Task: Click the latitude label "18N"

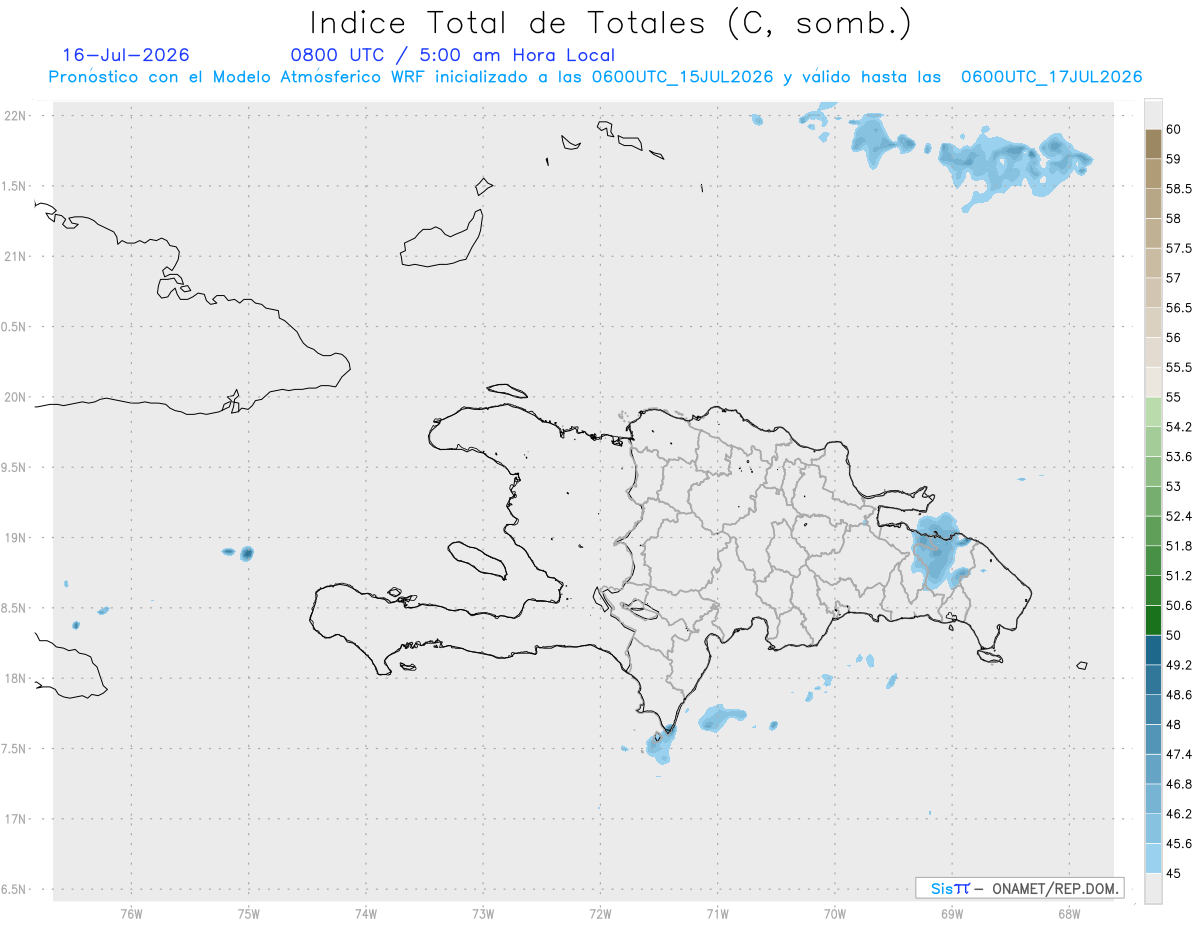Action: click(16, 678)
